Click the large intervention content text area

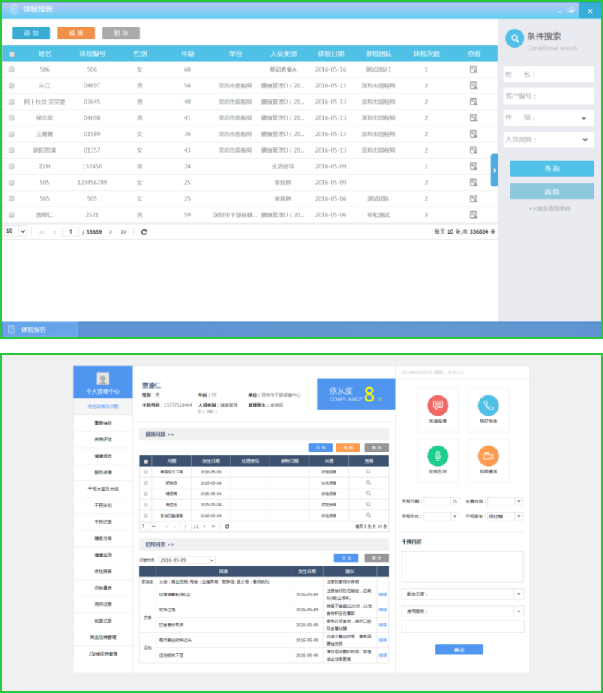(x=462, y=565)
